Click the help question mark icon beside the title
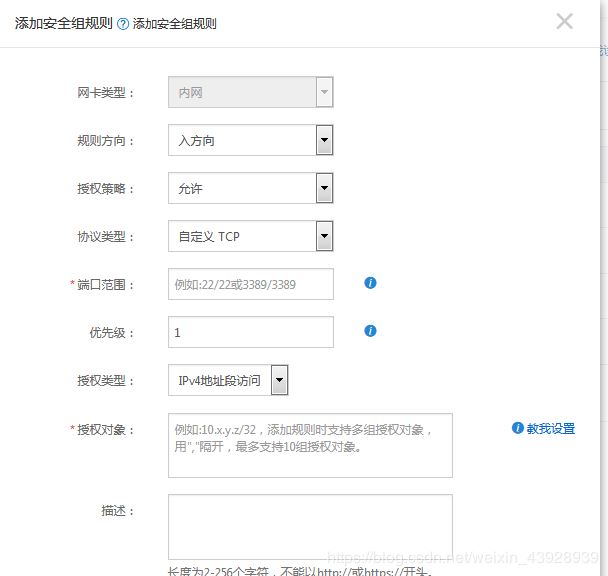The height and width of the screenshot is (576, 608). click(x=123, y=24)
